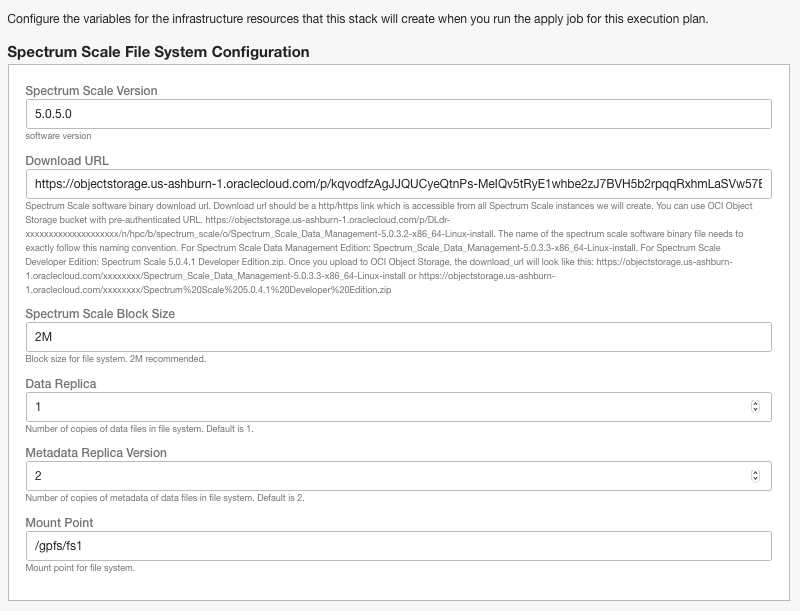Click the "Data Replica" field label
The width and height of the screenshot is (800, 611).
pyautogui.click(x=61, y=383)
